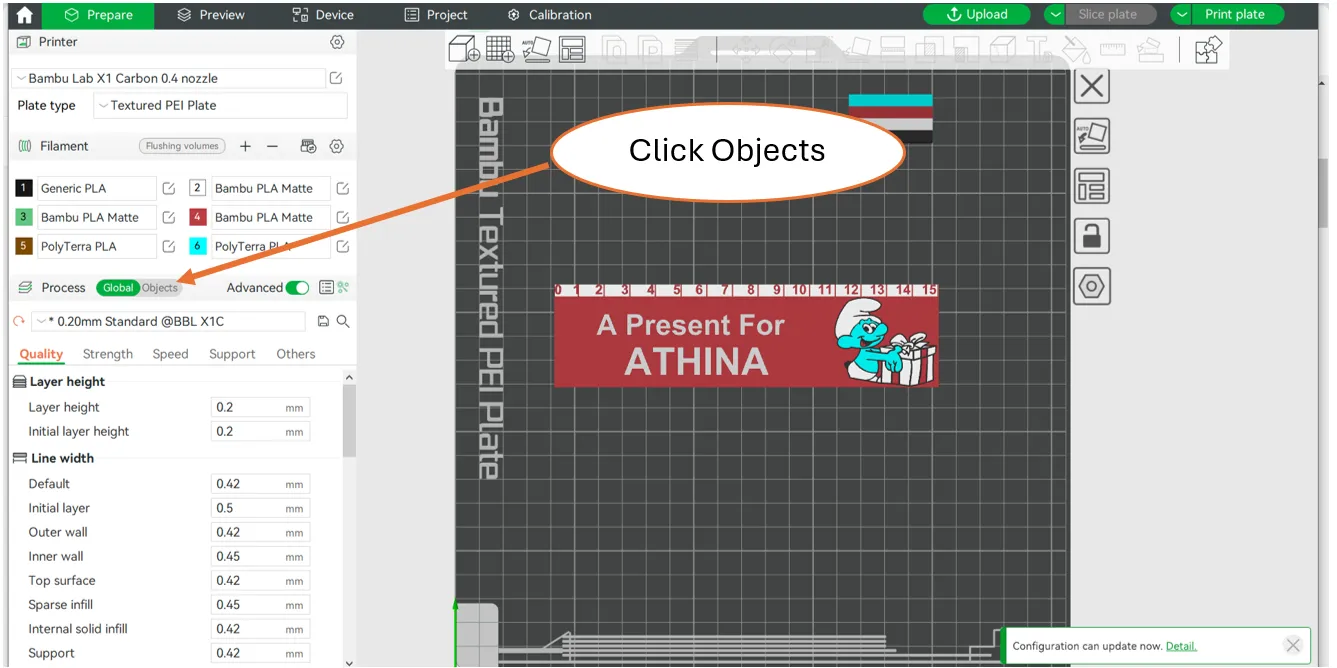
Task: Switch to the Project tab
Action: [x=436, y=15]
